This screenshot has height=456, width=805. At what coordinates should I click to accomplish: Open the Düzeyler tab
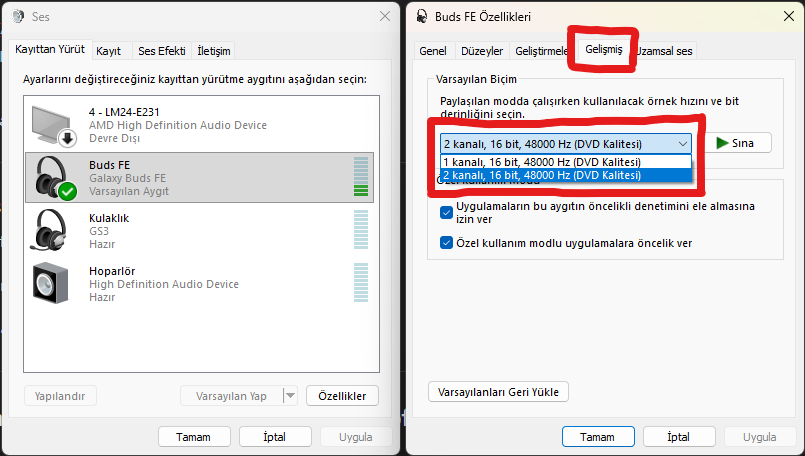click(x=482, y=51)
